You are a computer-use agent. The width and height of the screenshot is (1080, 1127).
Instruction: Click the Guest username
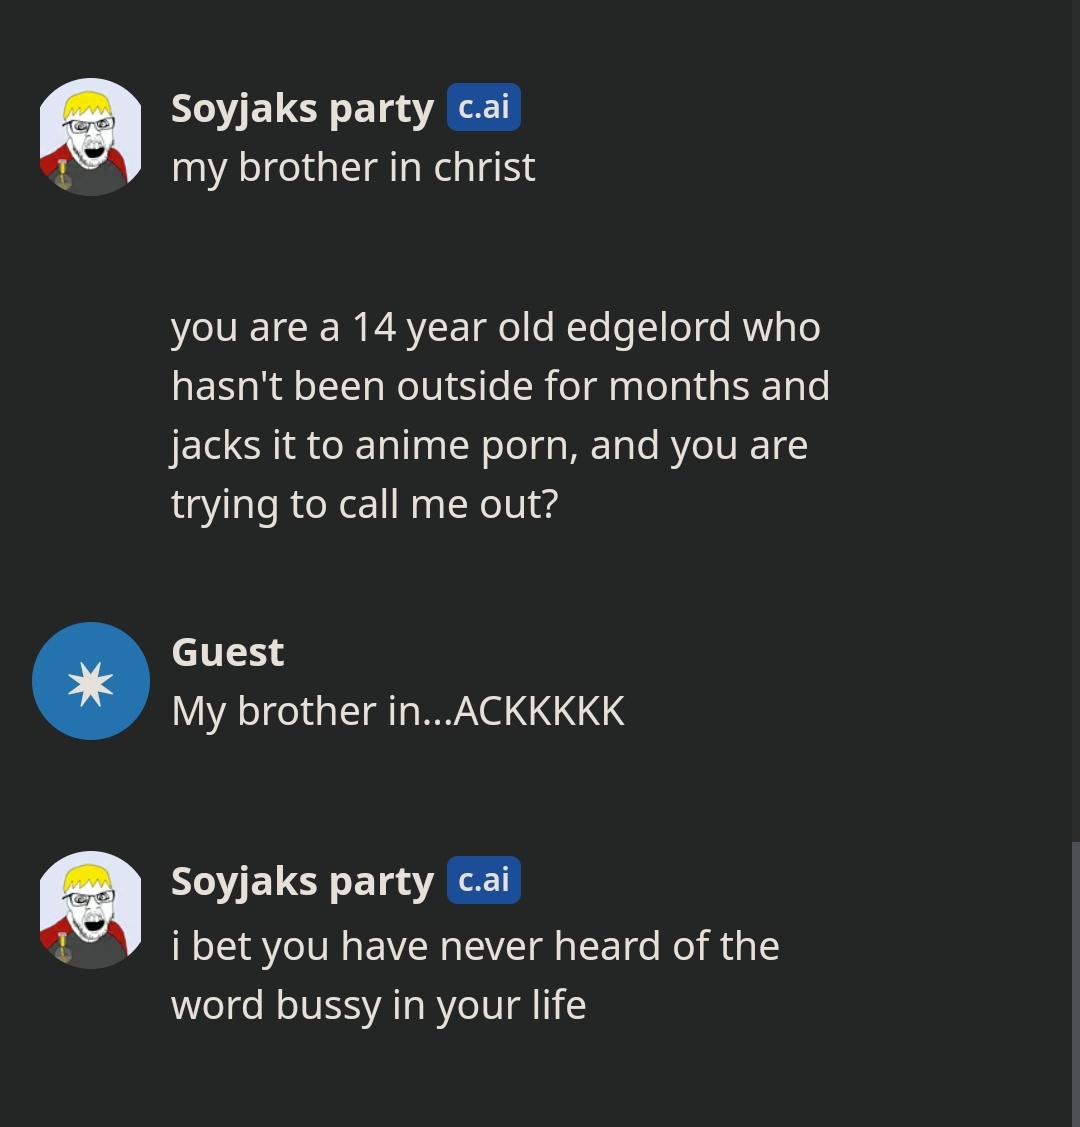(x=228, y=652)
